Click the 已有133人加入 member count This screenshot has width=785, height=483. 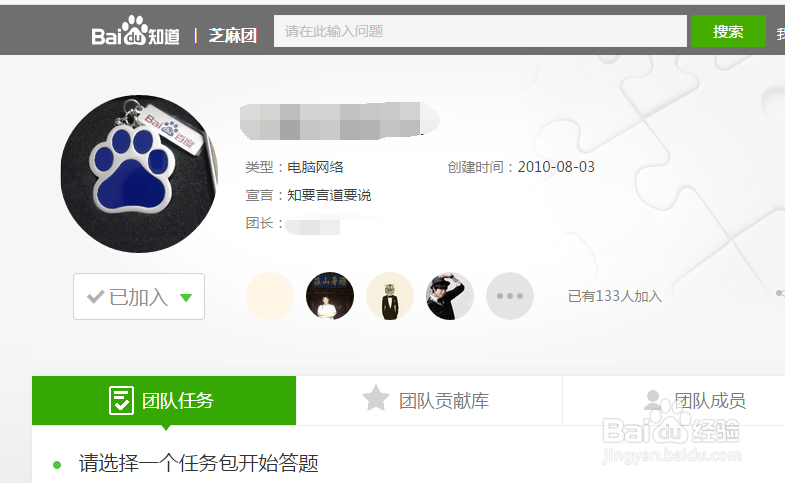point(615,296)
